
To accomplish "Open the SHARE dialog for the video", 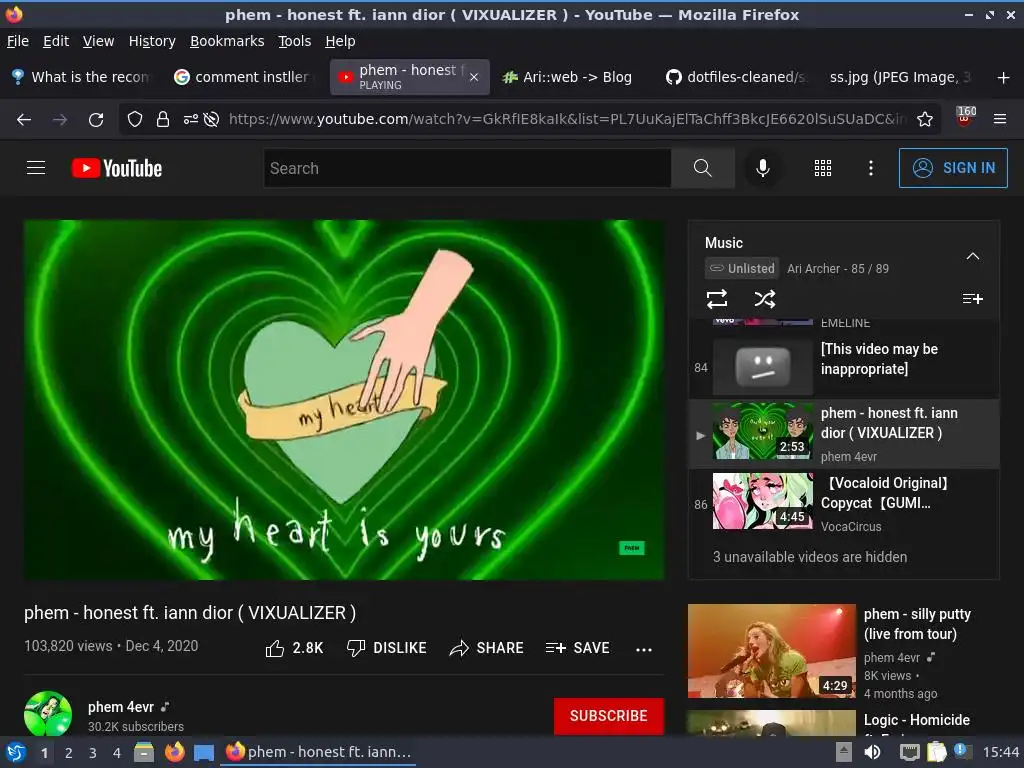I will (487, 648).
